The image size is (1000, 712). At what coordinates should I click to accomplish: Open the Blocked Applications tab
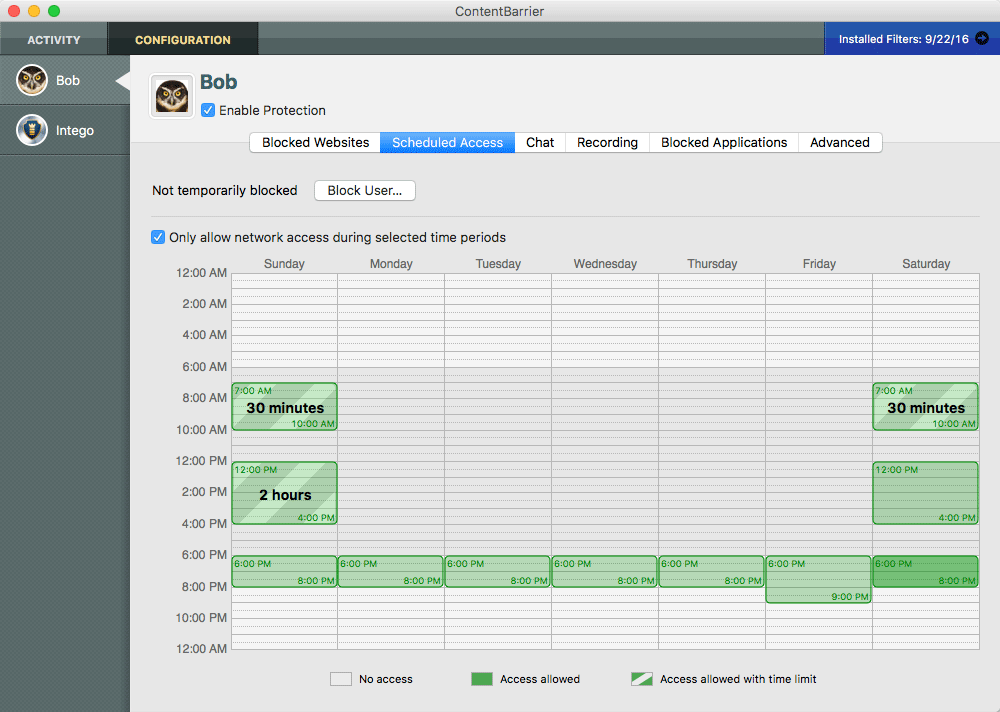click(724, 142)
